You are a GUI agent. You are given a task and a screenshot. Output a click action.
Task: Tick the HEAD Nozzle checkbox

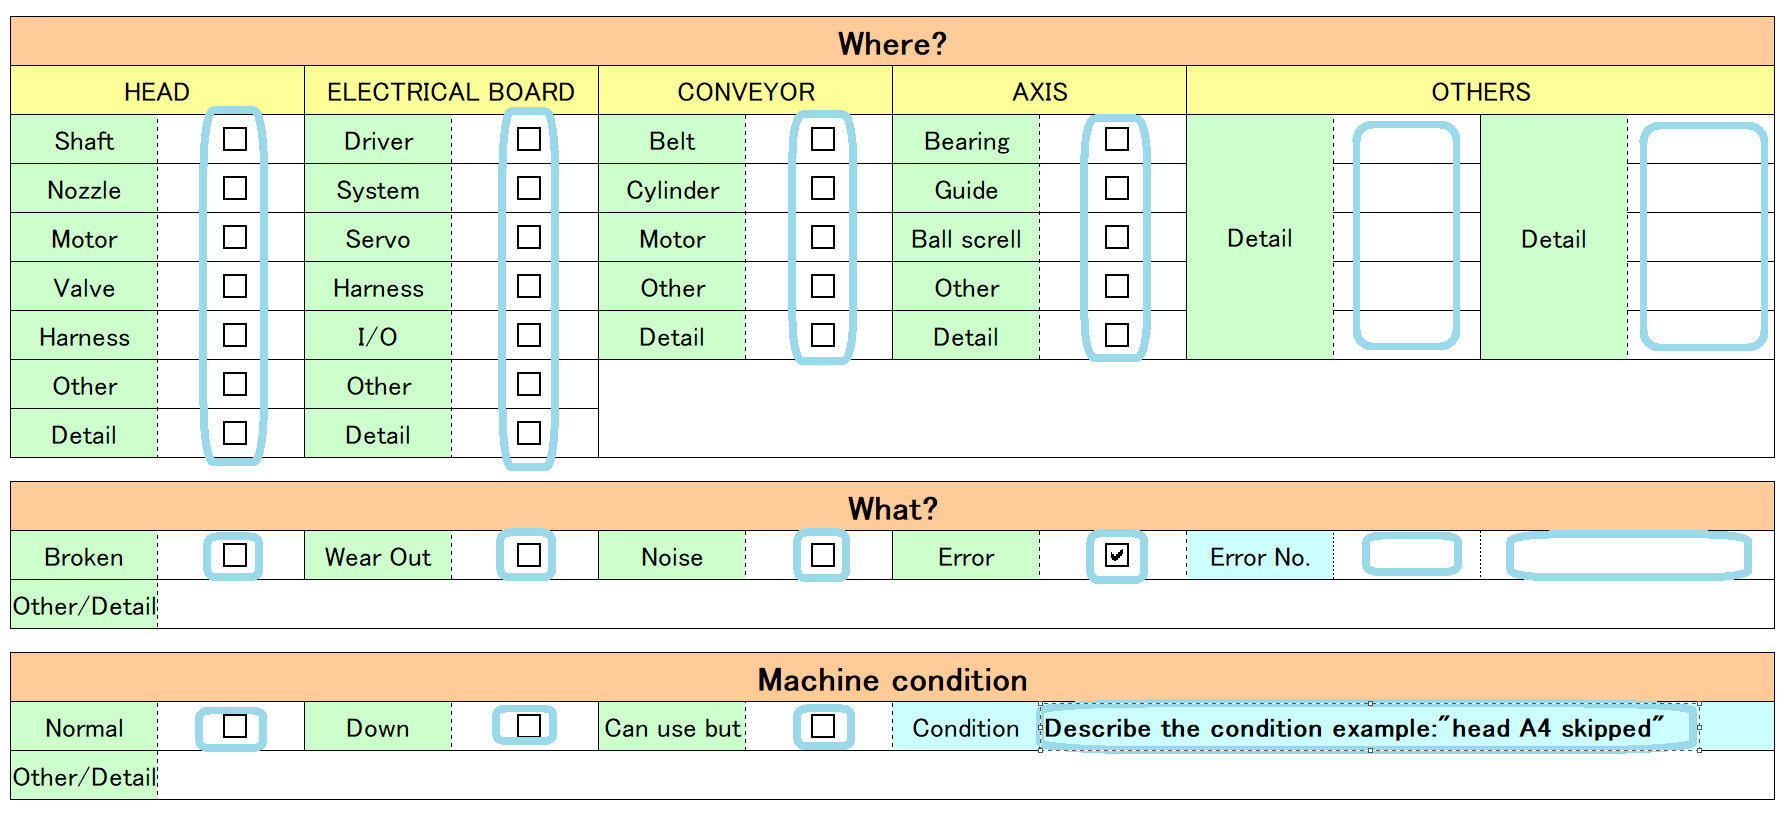235,188
